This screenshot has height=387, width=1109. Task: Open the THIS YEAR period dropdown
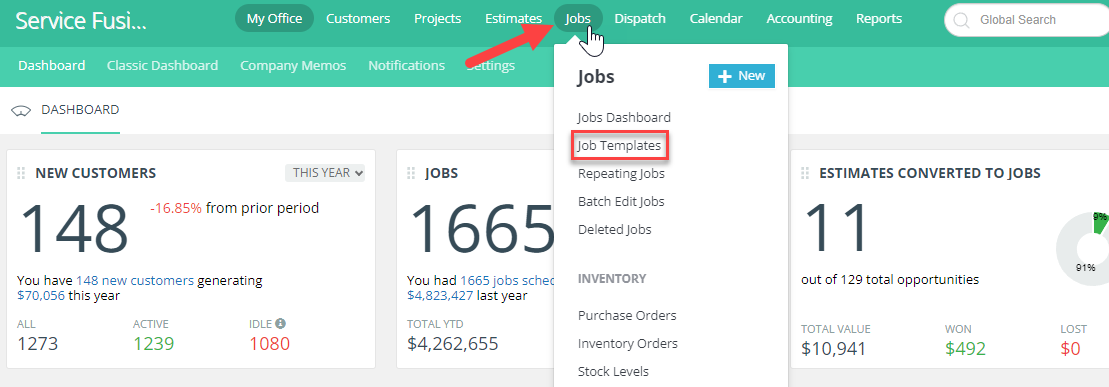click(x=325, y=173)
